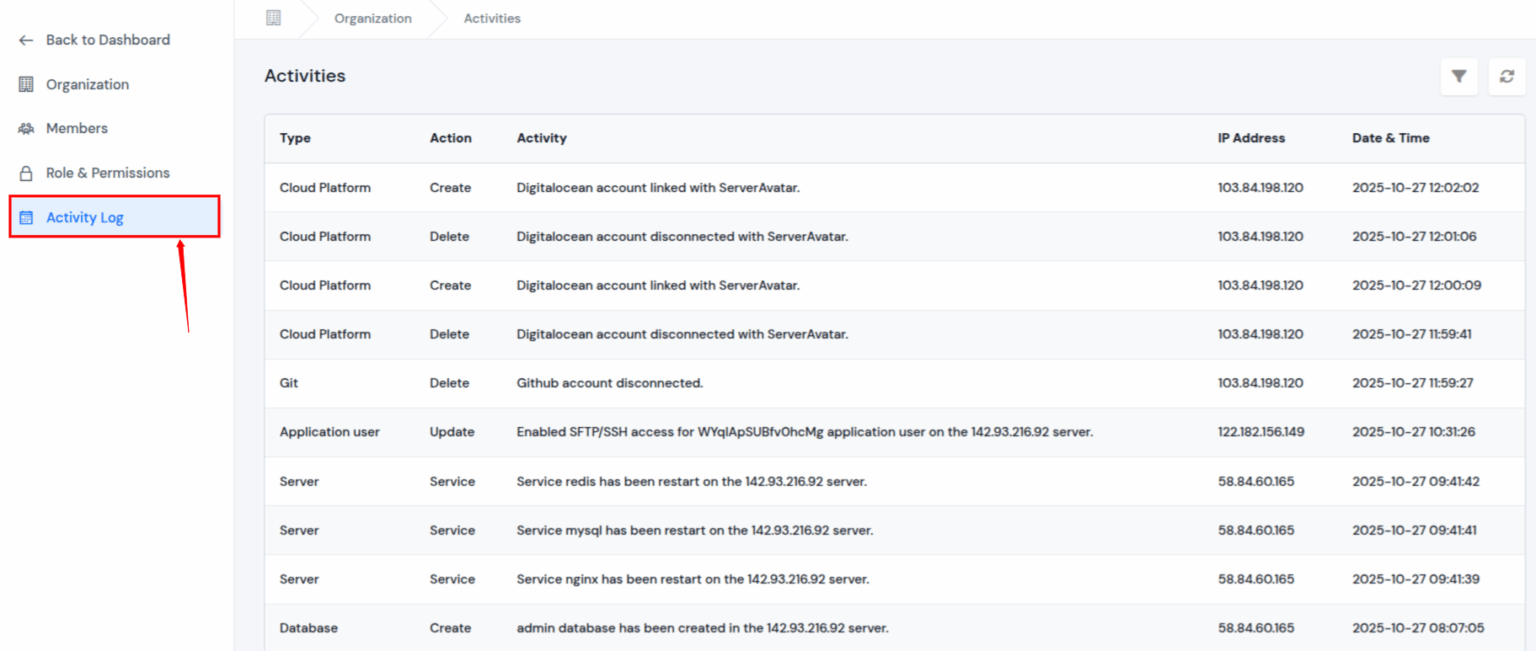Click the 2025-10-27 09:41:42 timestamp
The image size is (1536, 651).
[x=1416, y=481]
